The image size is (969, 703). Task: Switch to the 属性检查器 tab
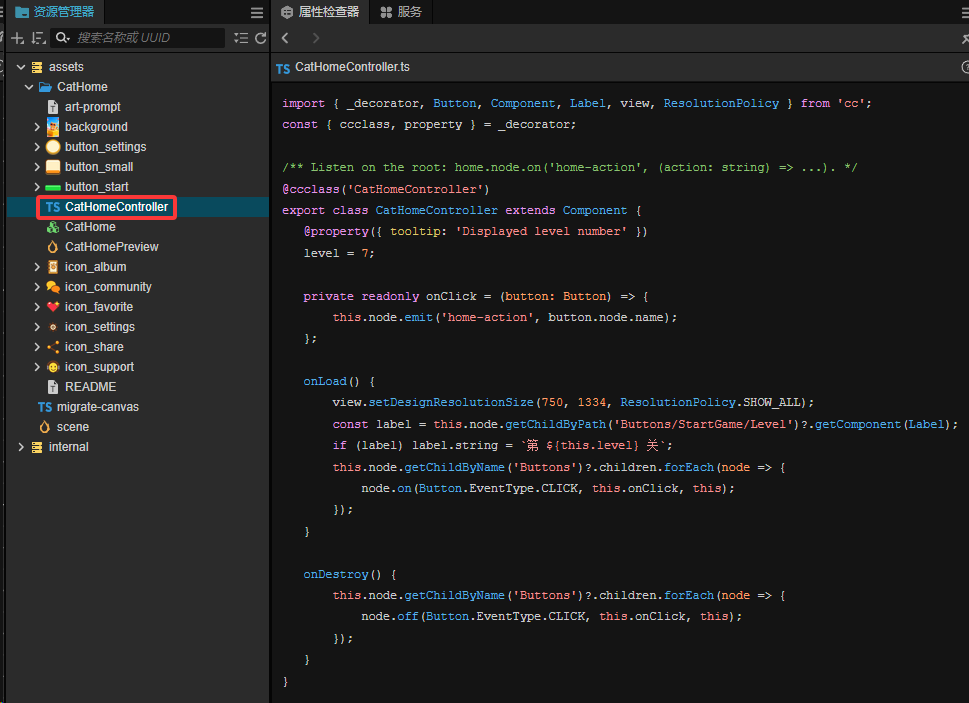click(x=320, y=12)
